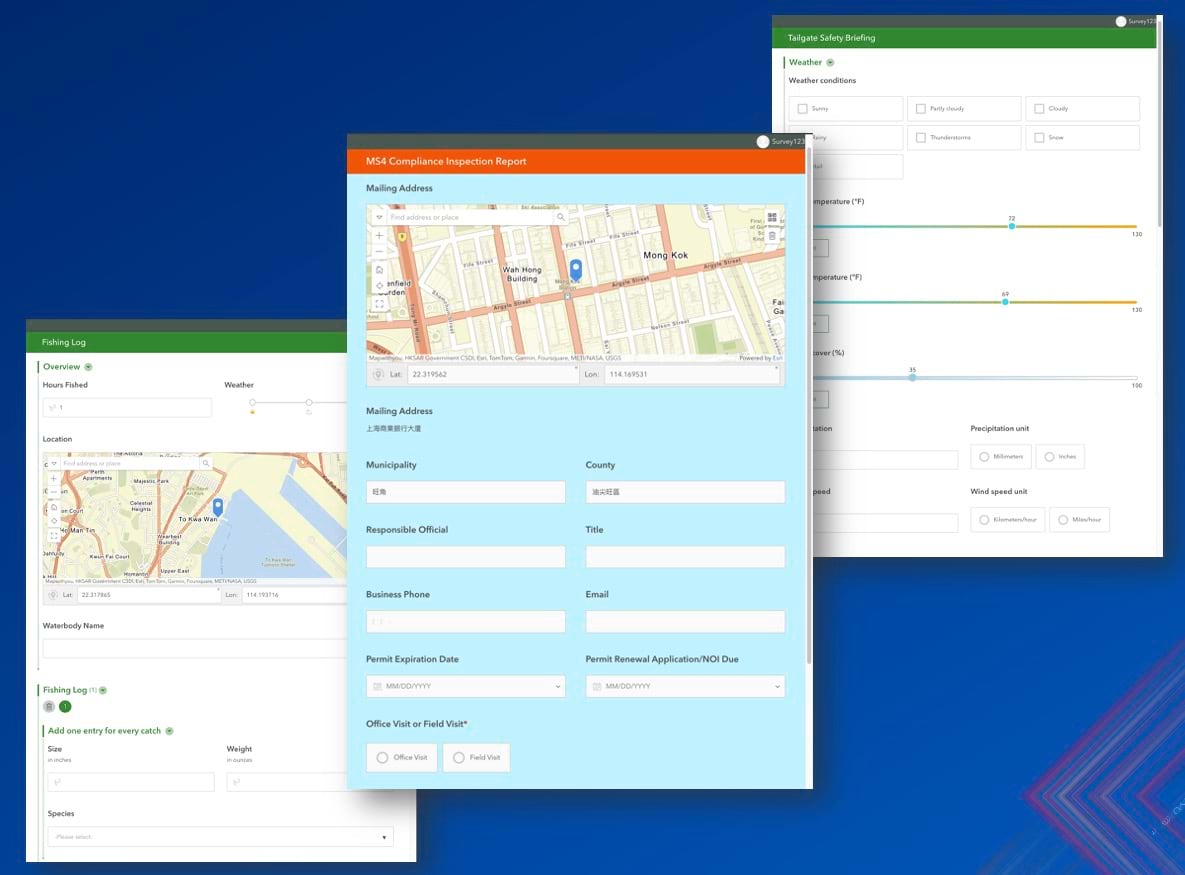Zoom out on Fishing Log map
The image size is (1185, 875).
[54, 492]
